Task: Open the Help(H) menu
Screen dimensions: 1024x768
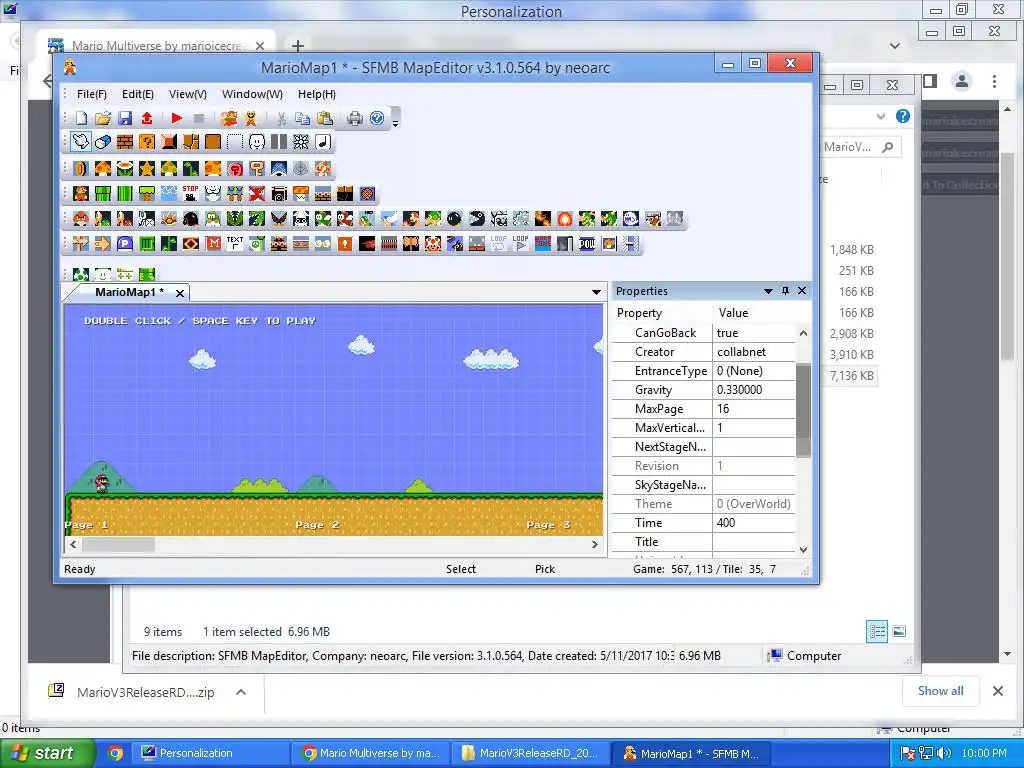Action: pyautogui.click(x=317, y=94)
